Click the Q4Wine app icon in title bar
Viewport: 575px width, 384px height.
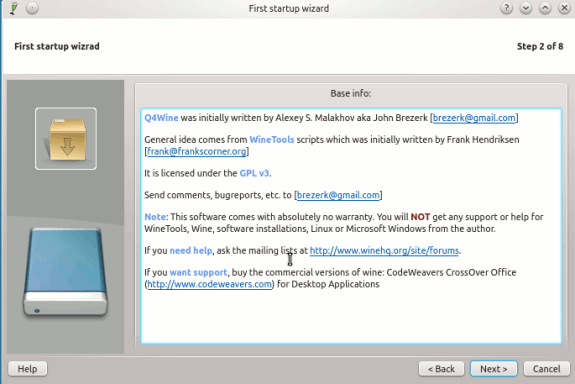coord(14,8)
